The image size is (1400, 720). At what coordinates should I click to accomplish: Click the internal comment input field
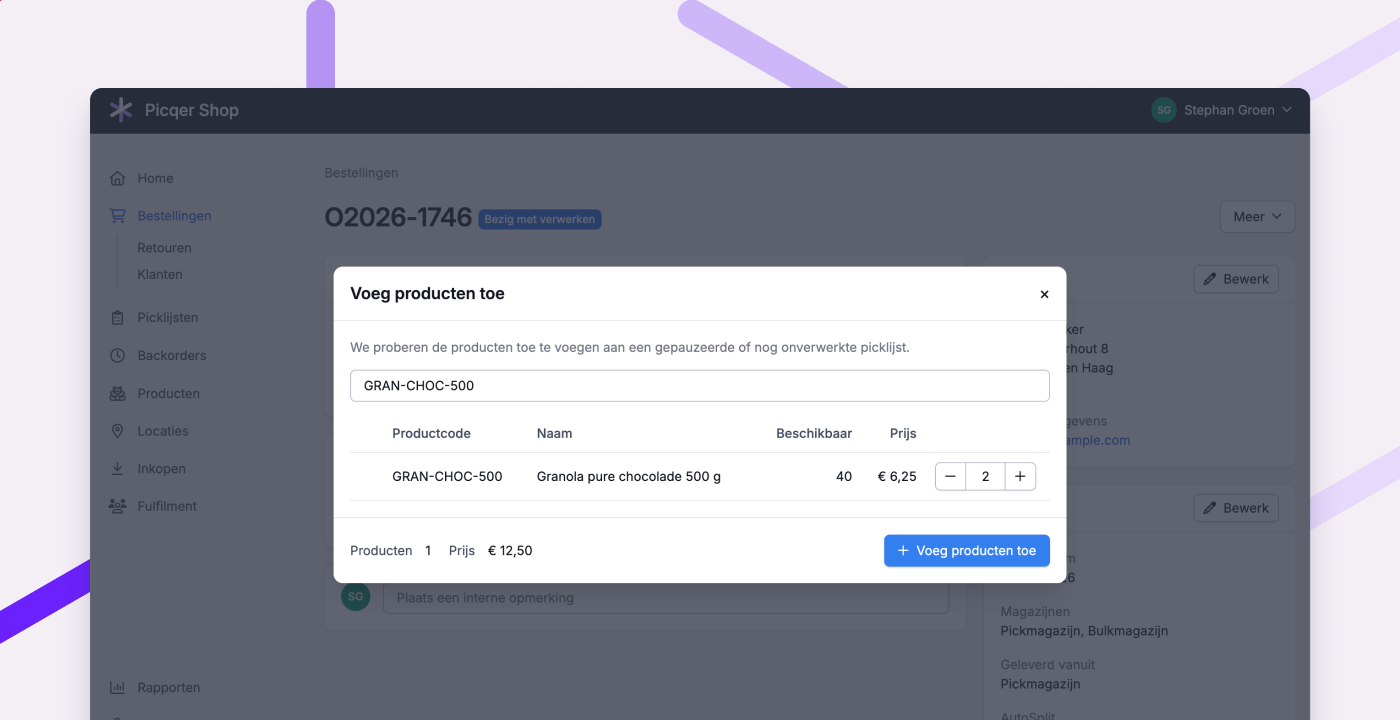click(666, 597)
